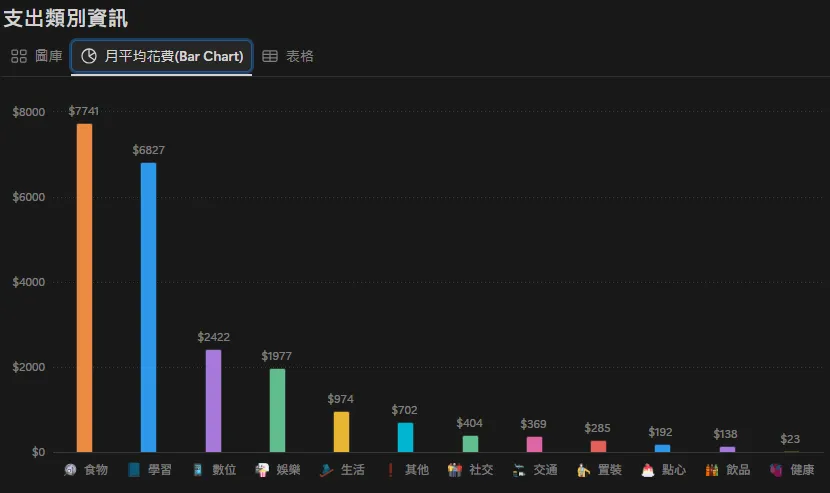Select the blue 學習 bar showing $6827
Image resolution: width=830 pixels, height=493 pixels.
tap(148, 308)
